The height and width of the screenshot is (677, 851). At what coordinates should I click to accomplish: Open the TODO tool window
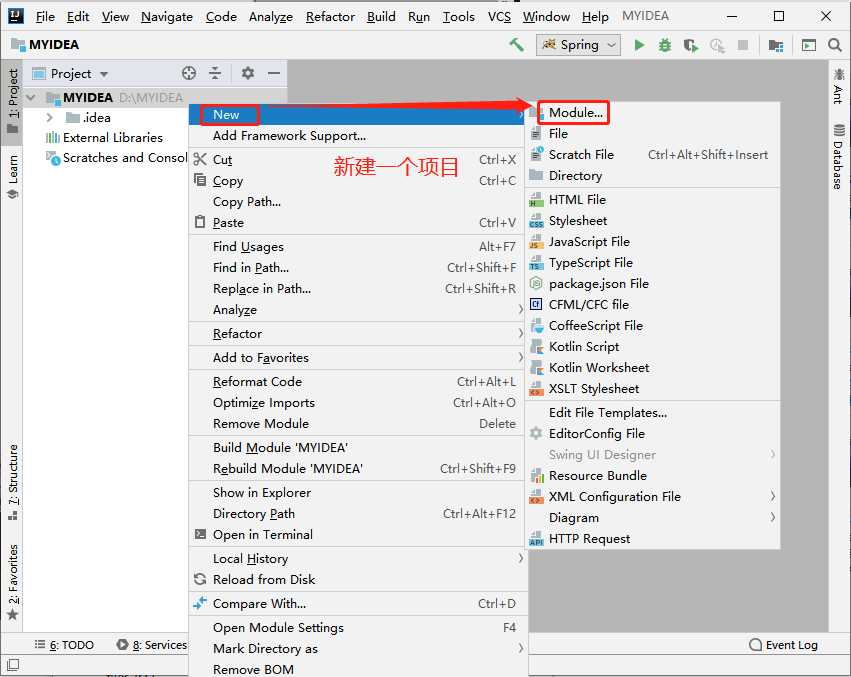pos(64,644)
